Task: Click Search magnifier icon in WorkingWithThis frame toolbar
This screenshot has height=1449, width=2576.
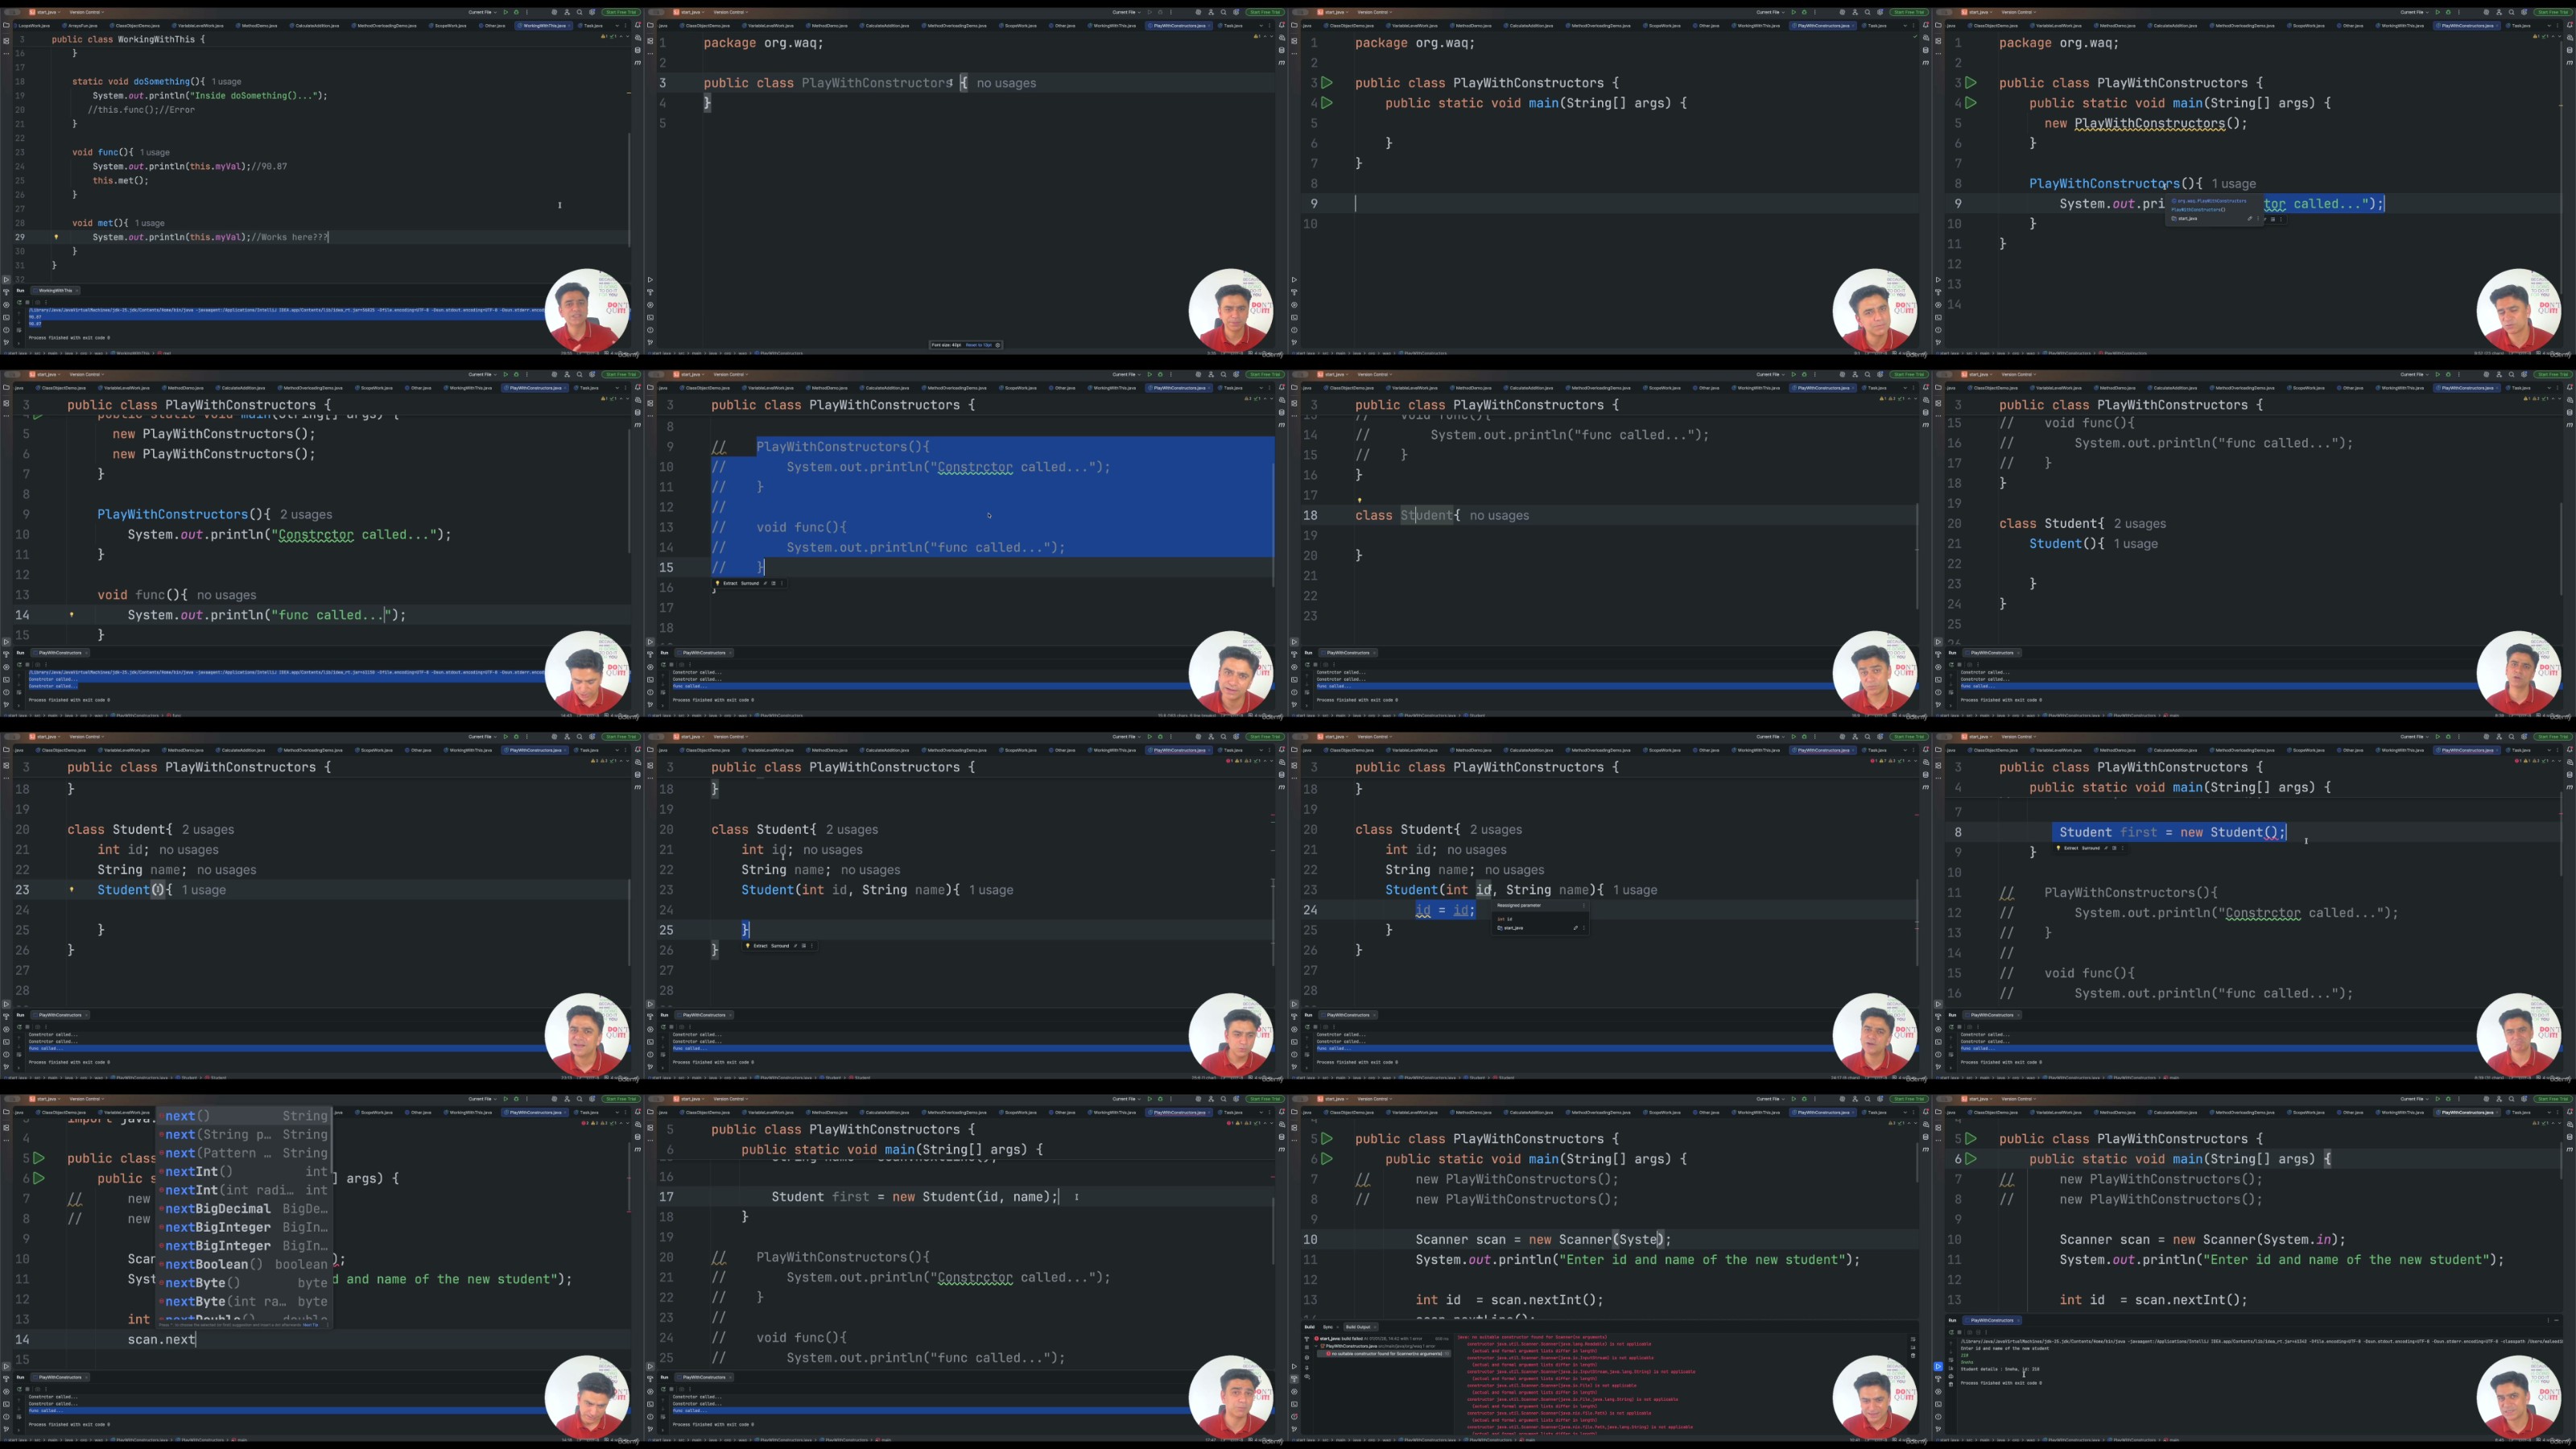Action: point(580,12)
